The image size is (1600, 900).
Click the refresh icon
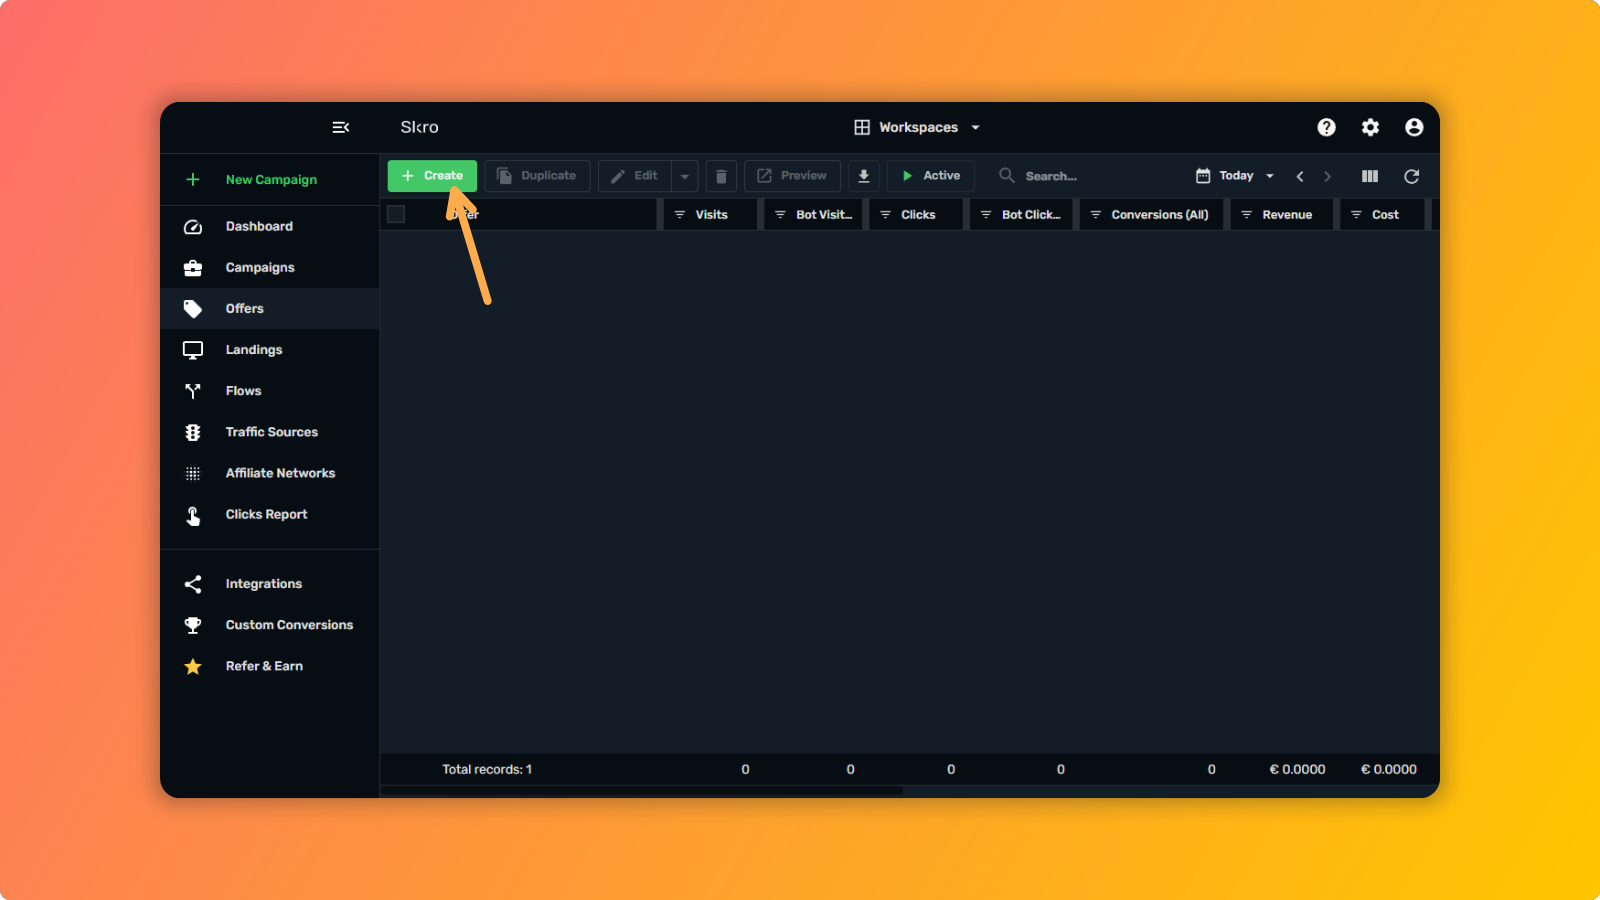(1412, 176)
